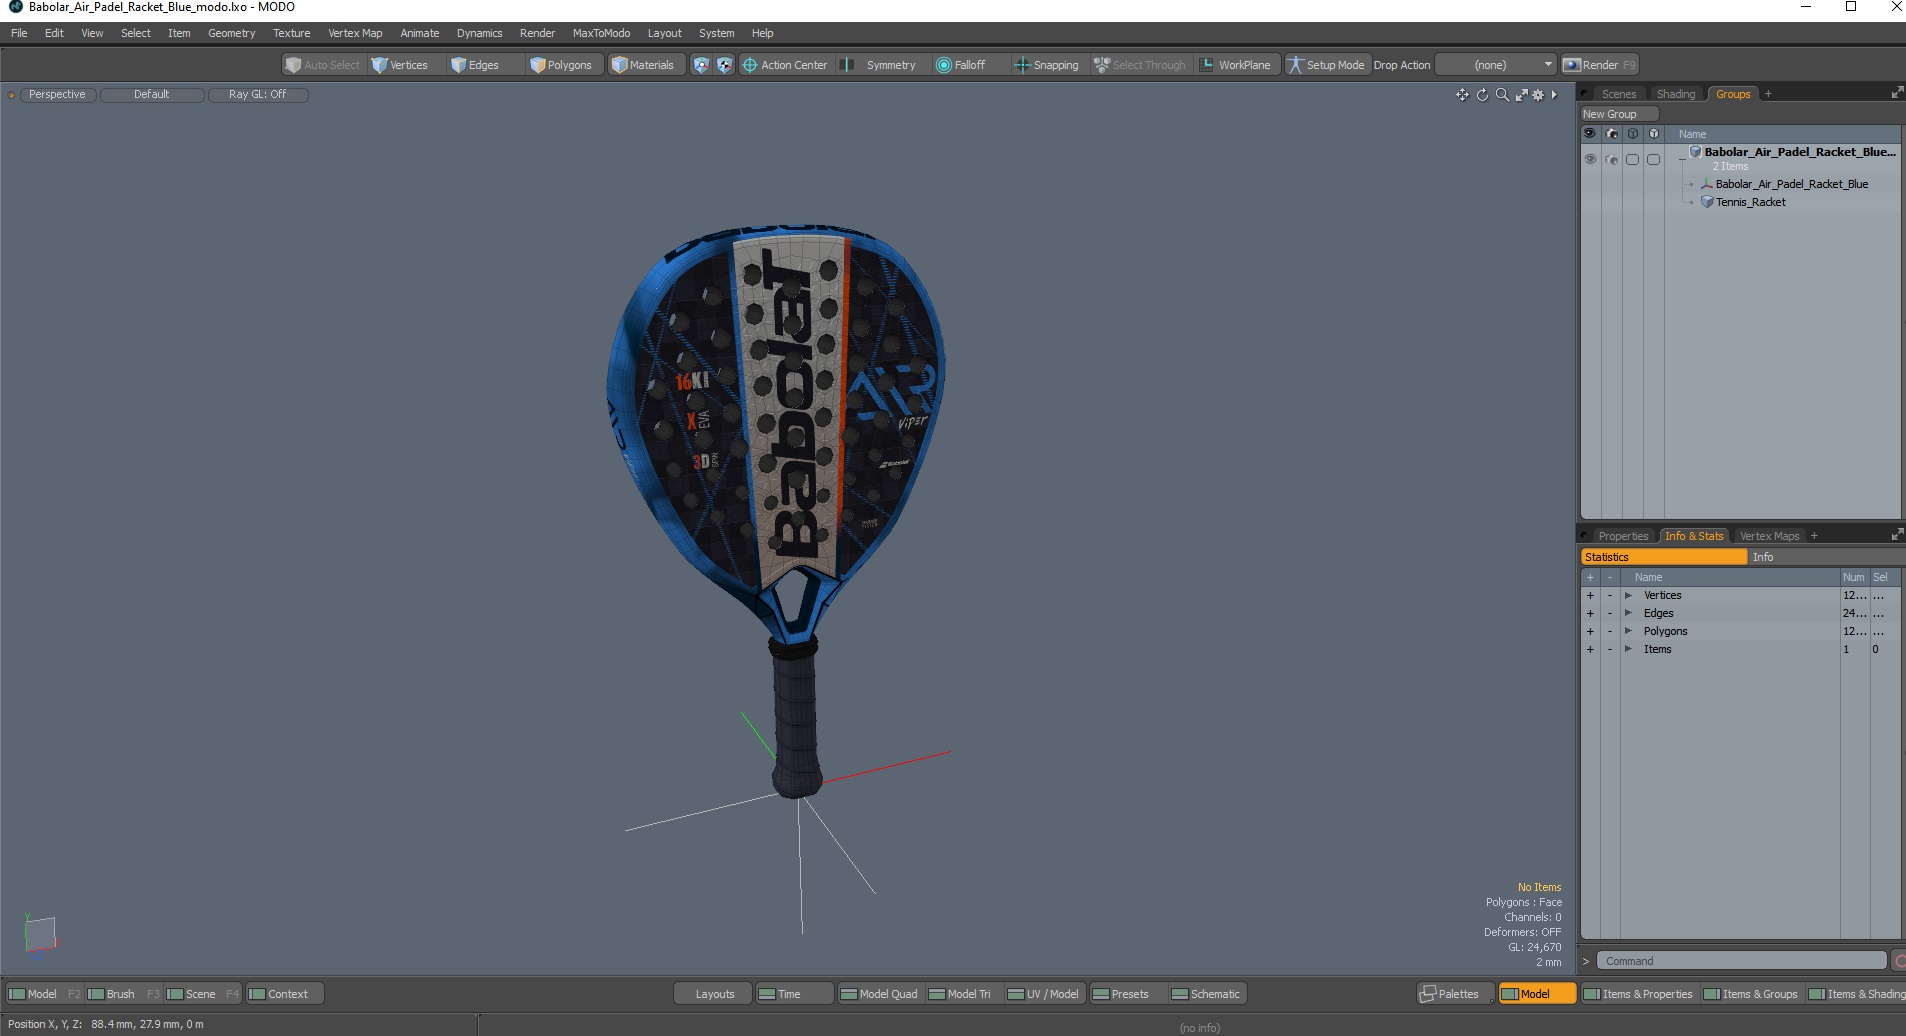Click the eye visibility column header
Viewport: 1906px width, 1036px height.
(1589, 133)
